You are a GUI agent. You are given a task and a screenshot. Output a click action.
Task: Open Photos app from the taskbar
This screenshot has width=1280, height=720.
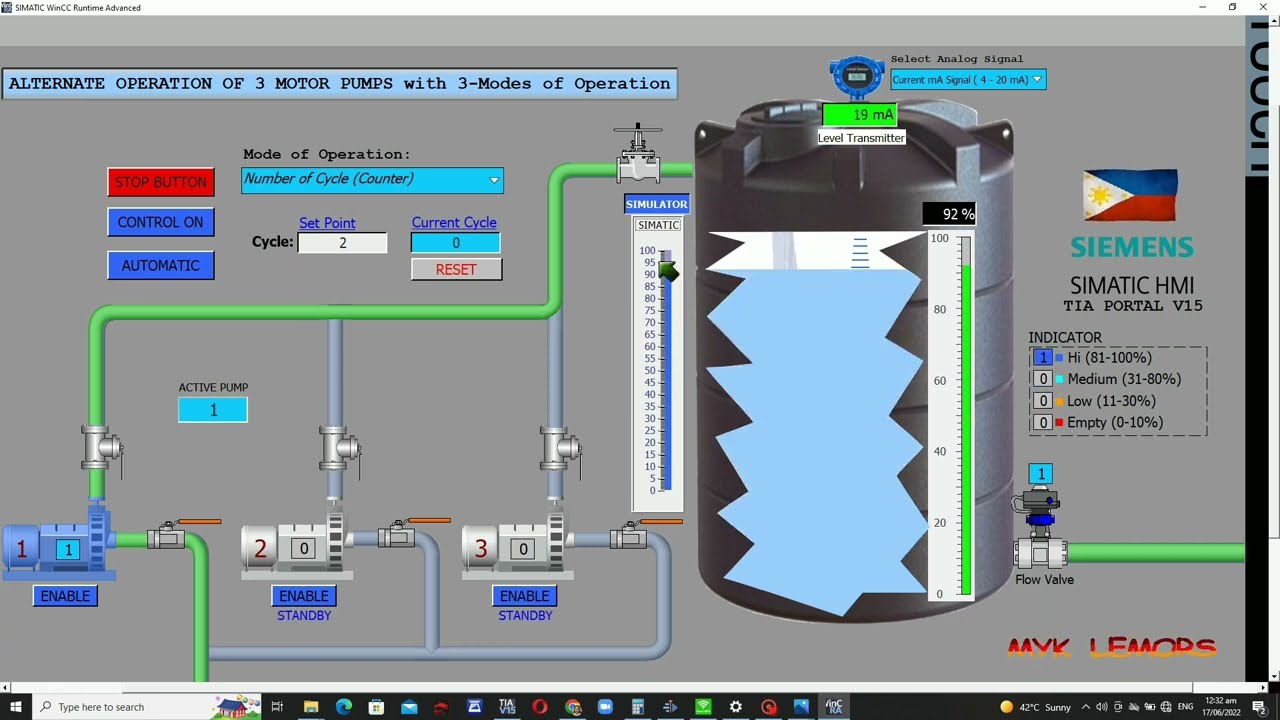point(801,707)
